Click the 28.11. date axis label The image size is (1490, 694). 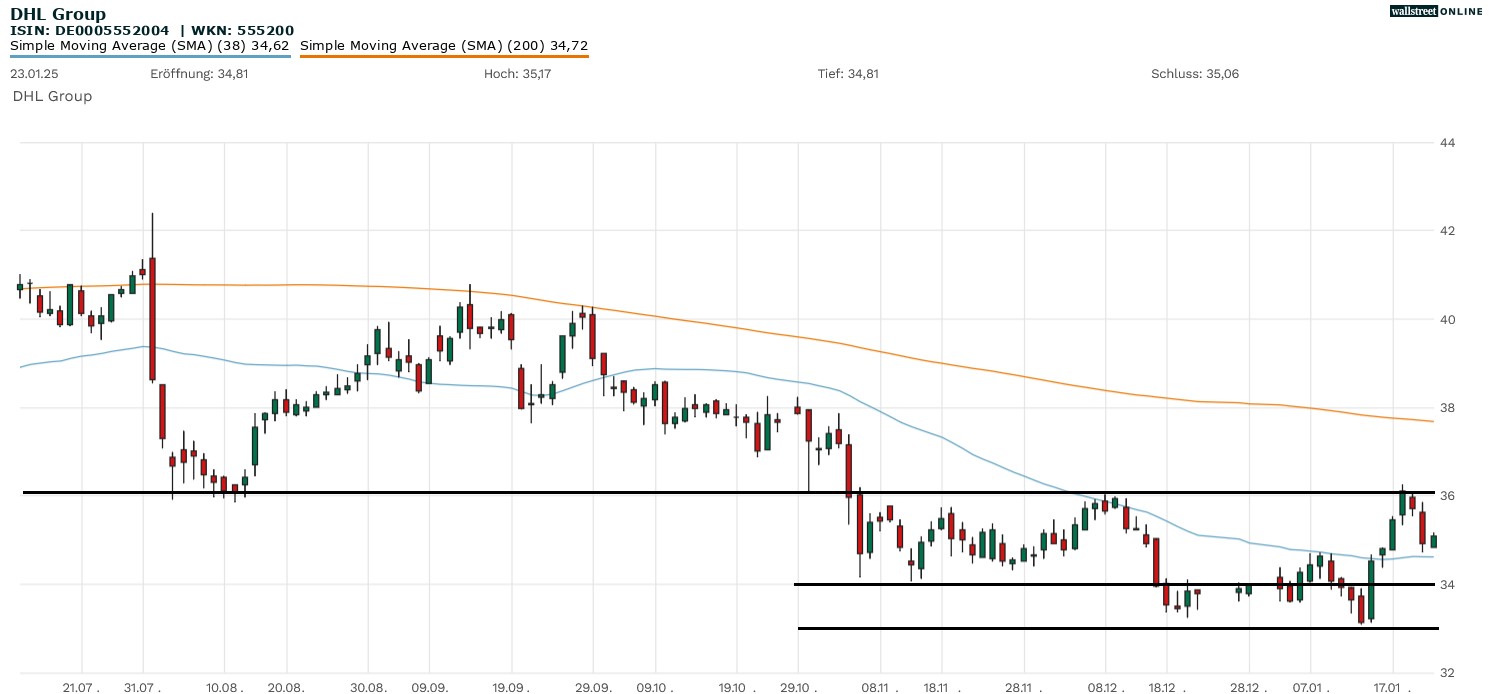pos(1023,688)
